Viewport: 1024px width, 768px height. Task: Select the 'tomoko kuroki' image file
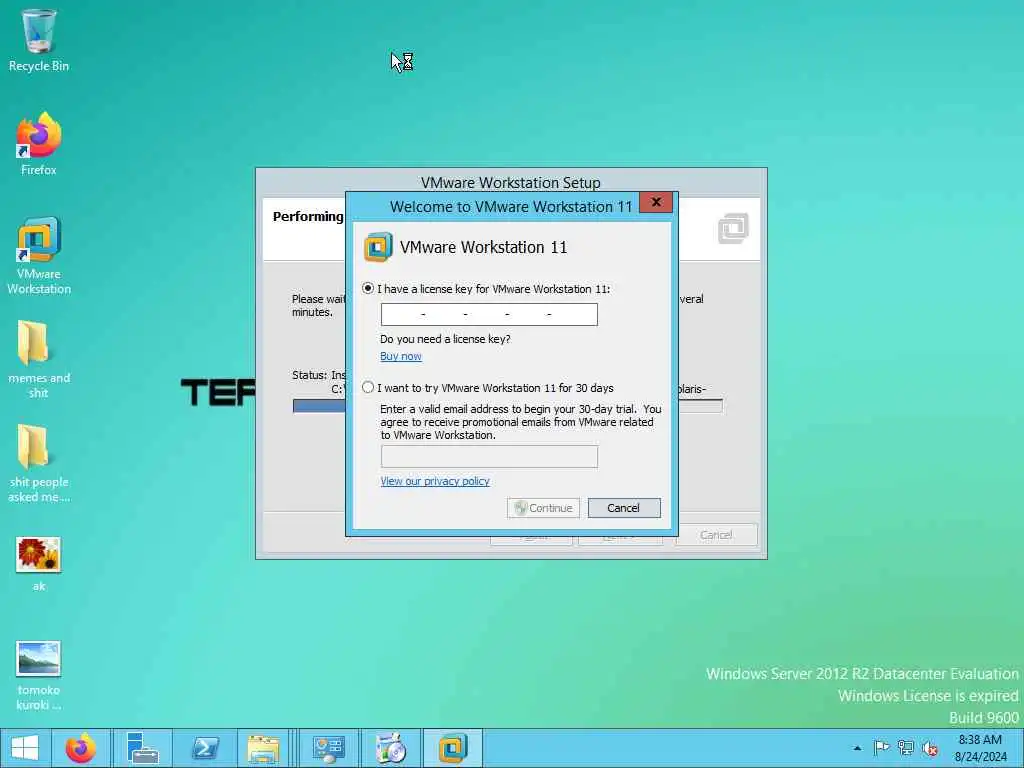click(x=39, y=675)
